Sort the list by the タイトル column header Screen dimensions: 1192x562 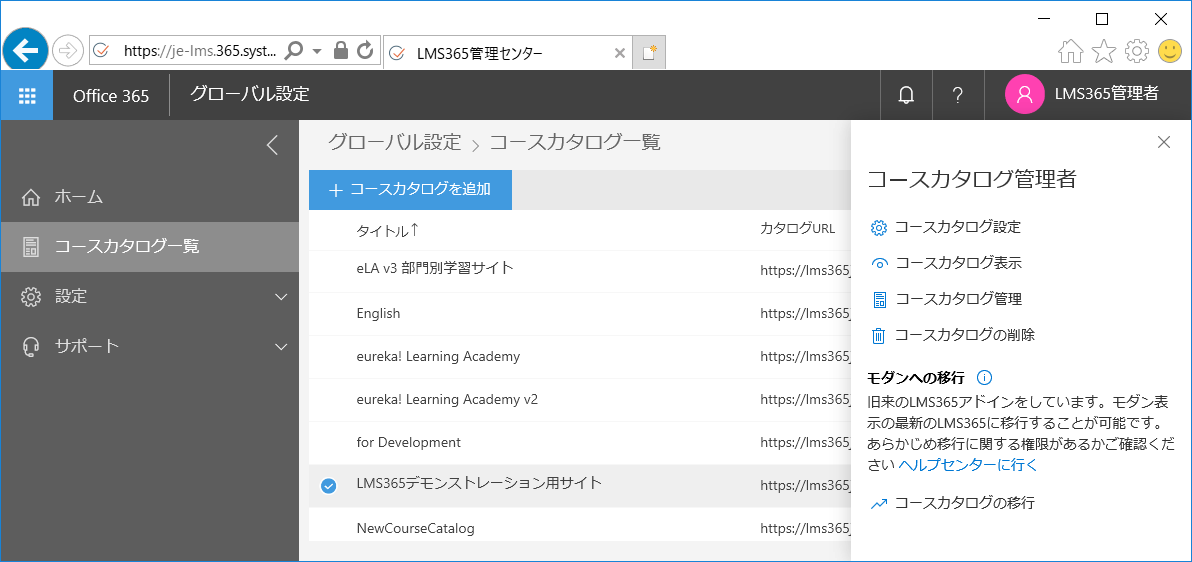386,230
